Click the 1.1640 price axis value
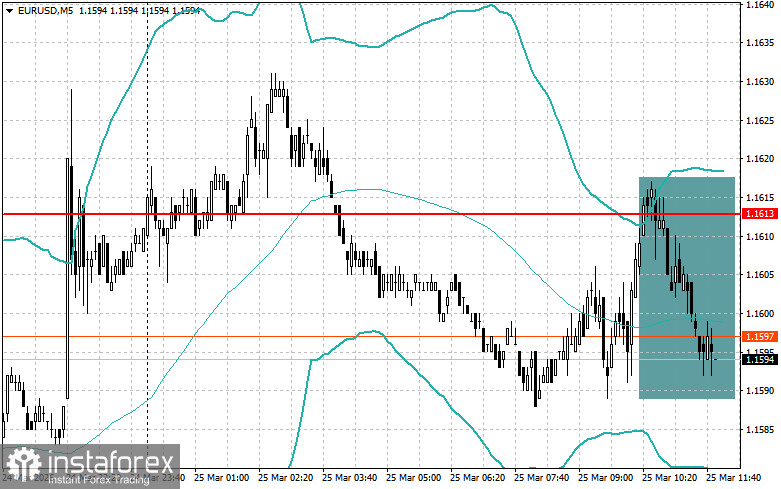The width and height of the screenshot is (781, 489). [x=760, y=5]
